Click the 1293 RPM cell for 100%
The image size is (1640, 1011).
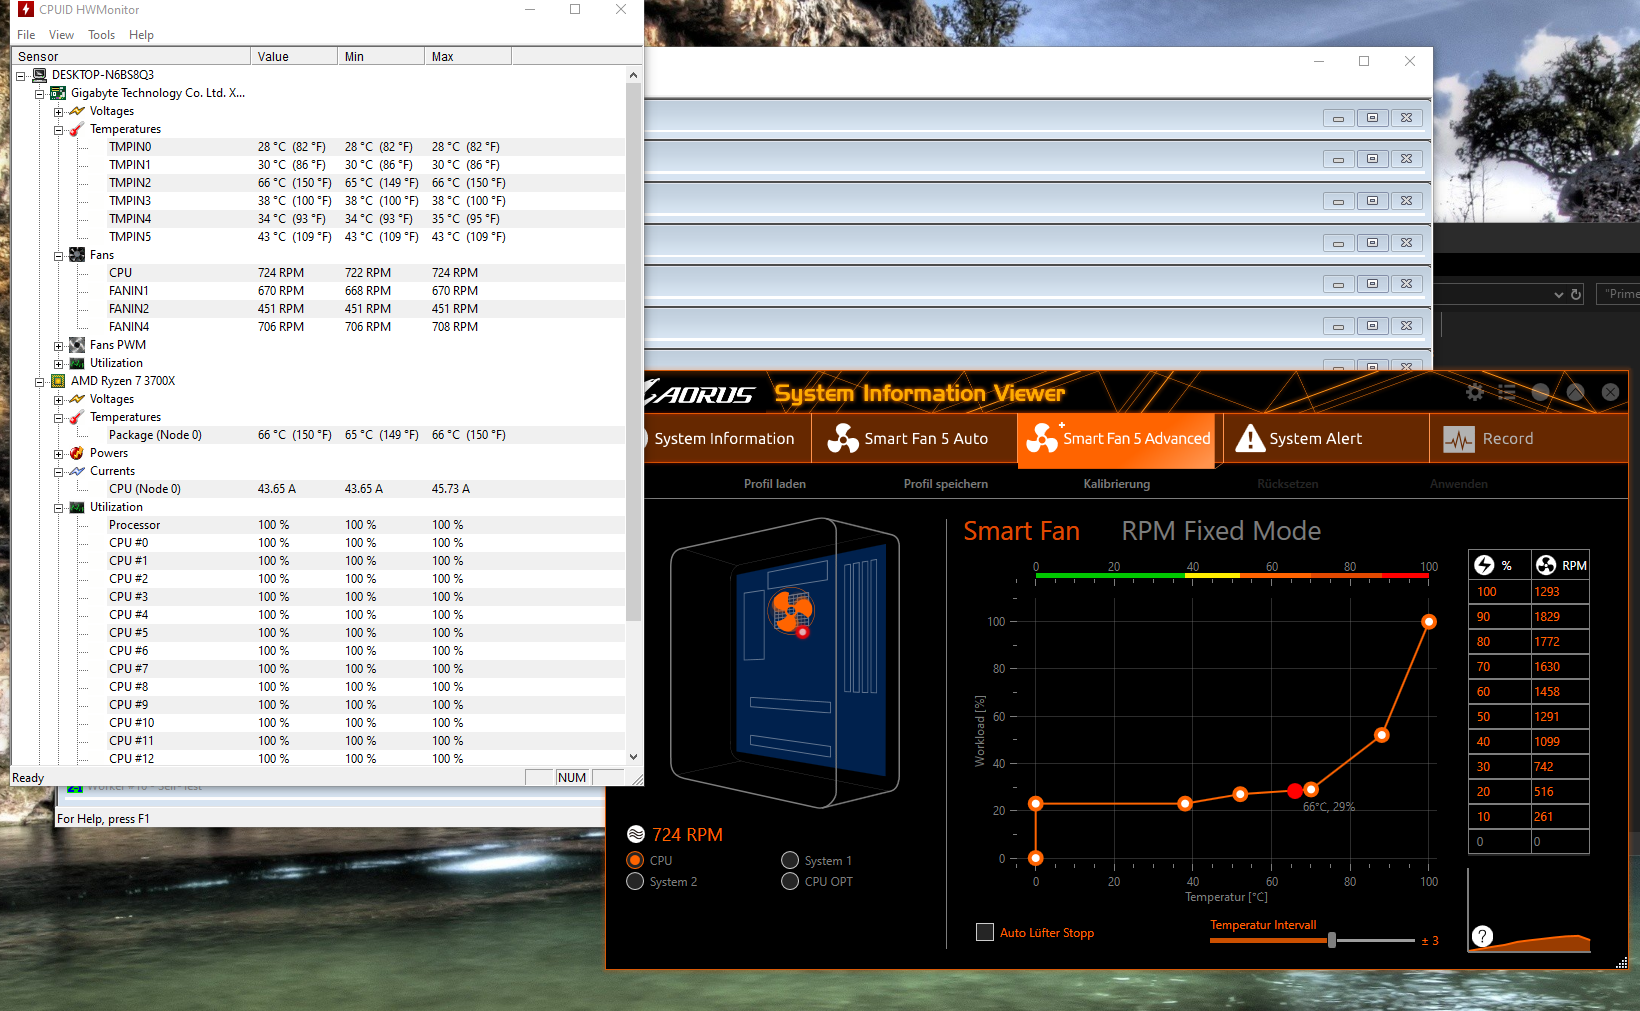(1559, 592)
